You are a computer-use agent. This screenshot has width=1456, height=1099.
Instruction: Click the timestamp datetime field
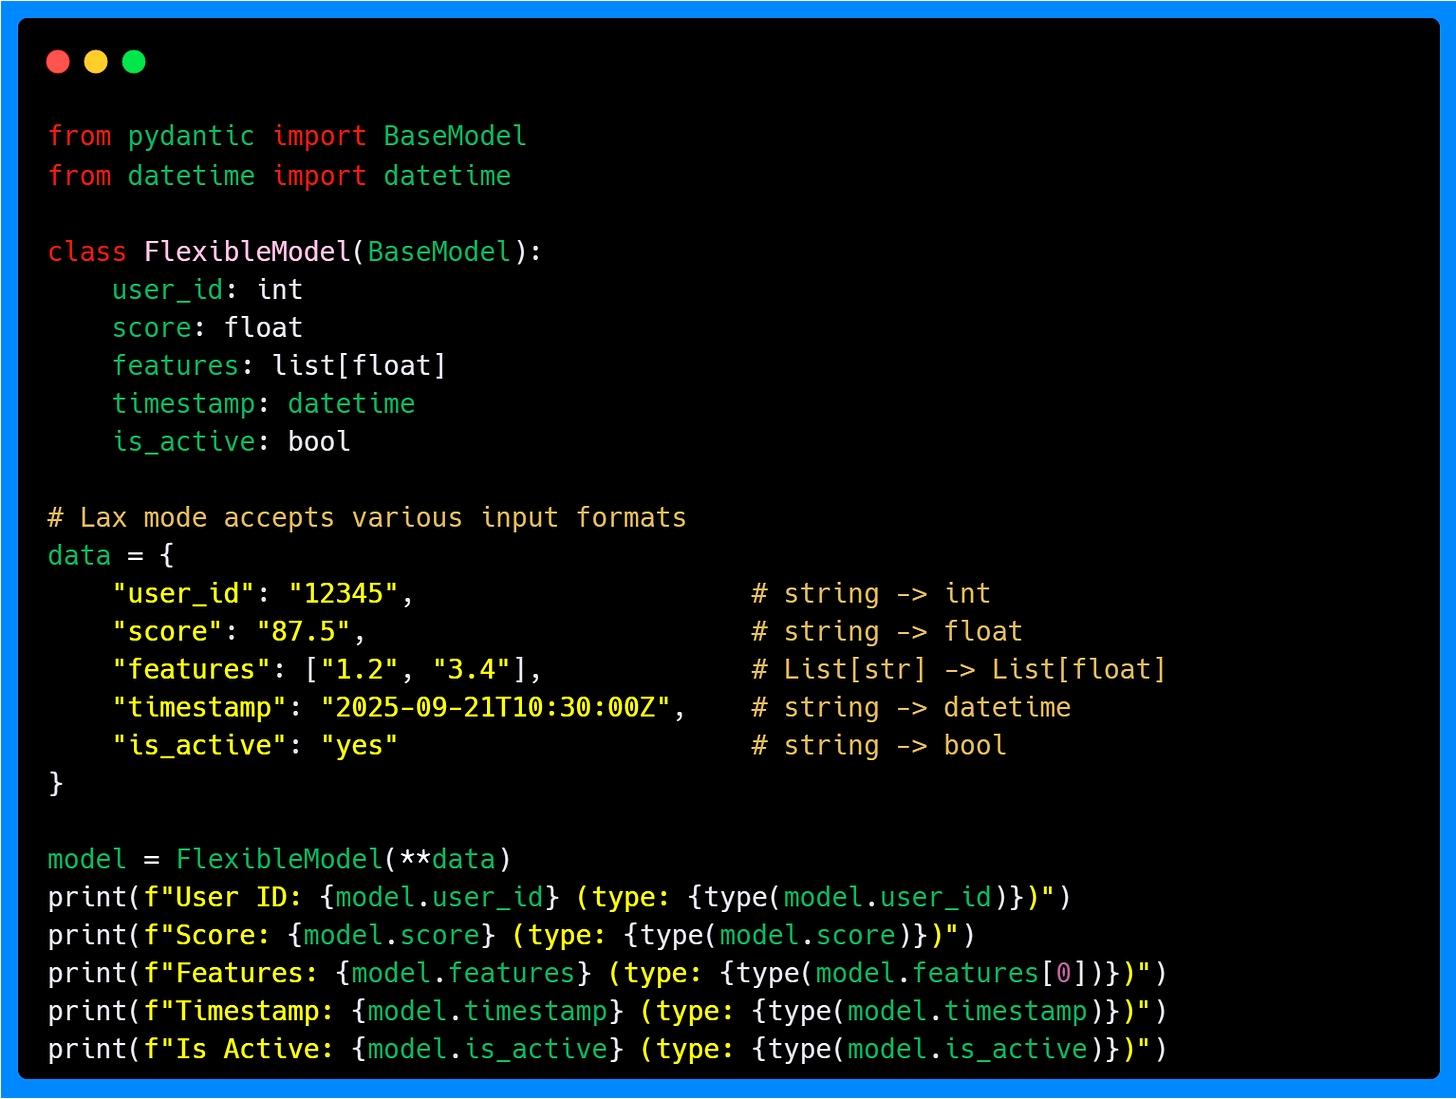click(263, 403)
